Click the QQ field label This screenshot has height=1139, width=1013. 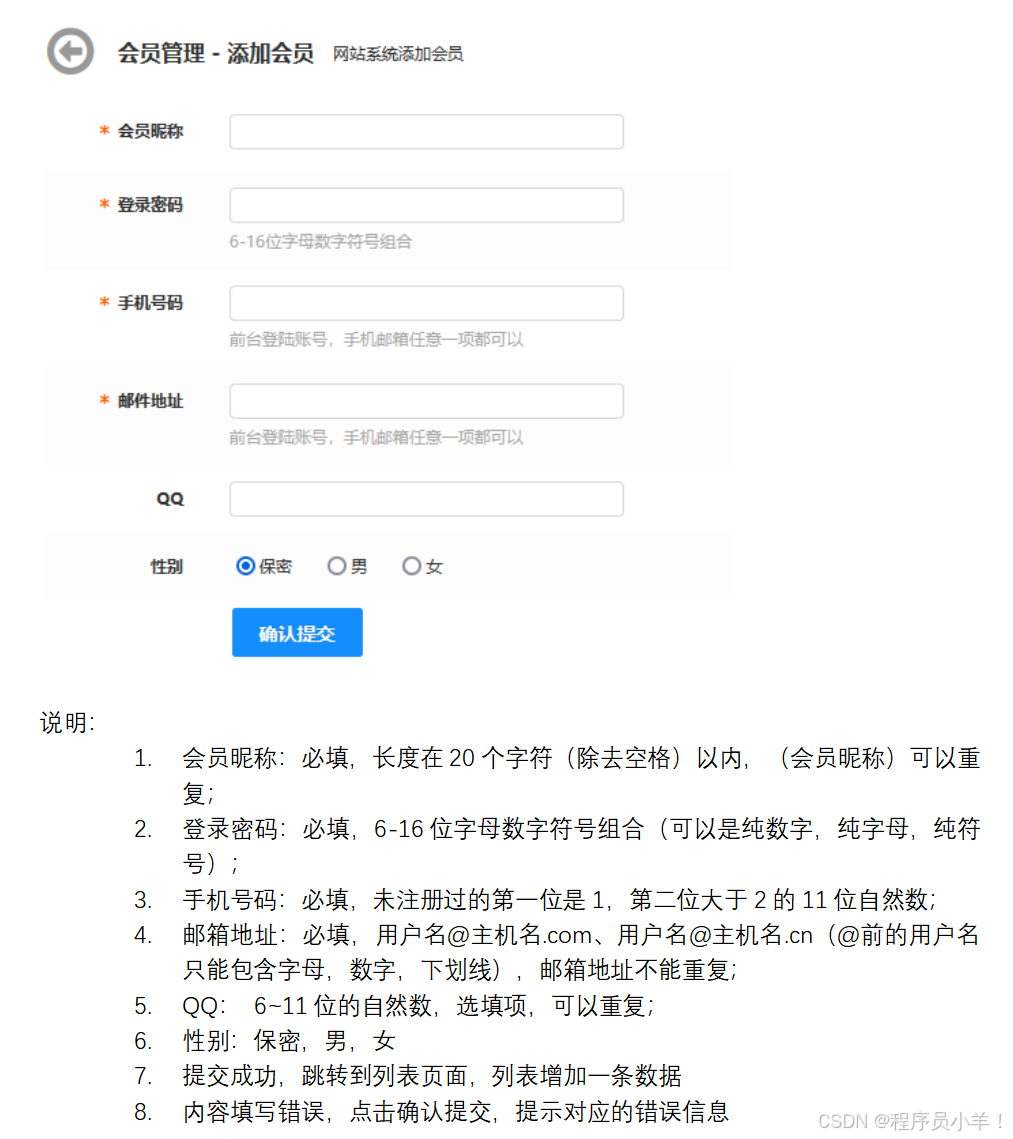(170, 499)
